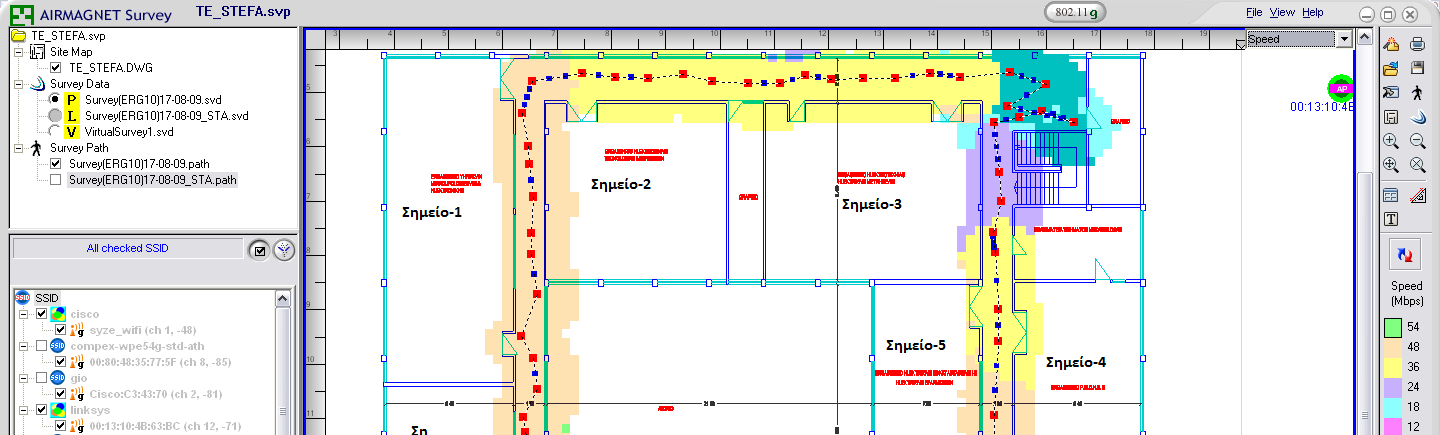Click the floor plan save icon in right toolbar
This screenshot has width=1440, height=435.
pyautogui.click(x=1391, y=117)
